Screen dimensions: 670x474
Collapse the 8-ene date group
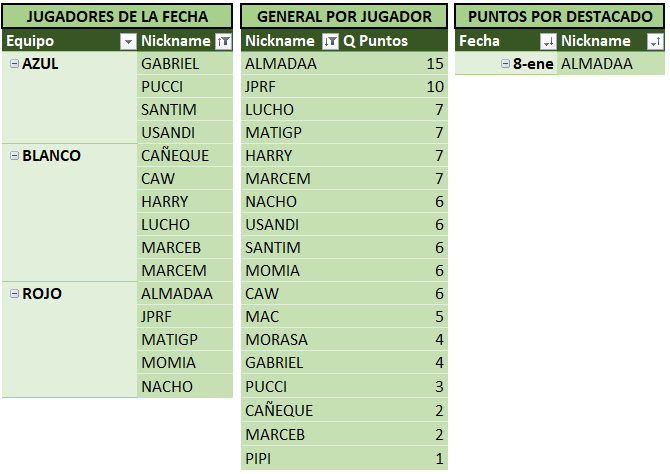(506, 63)
